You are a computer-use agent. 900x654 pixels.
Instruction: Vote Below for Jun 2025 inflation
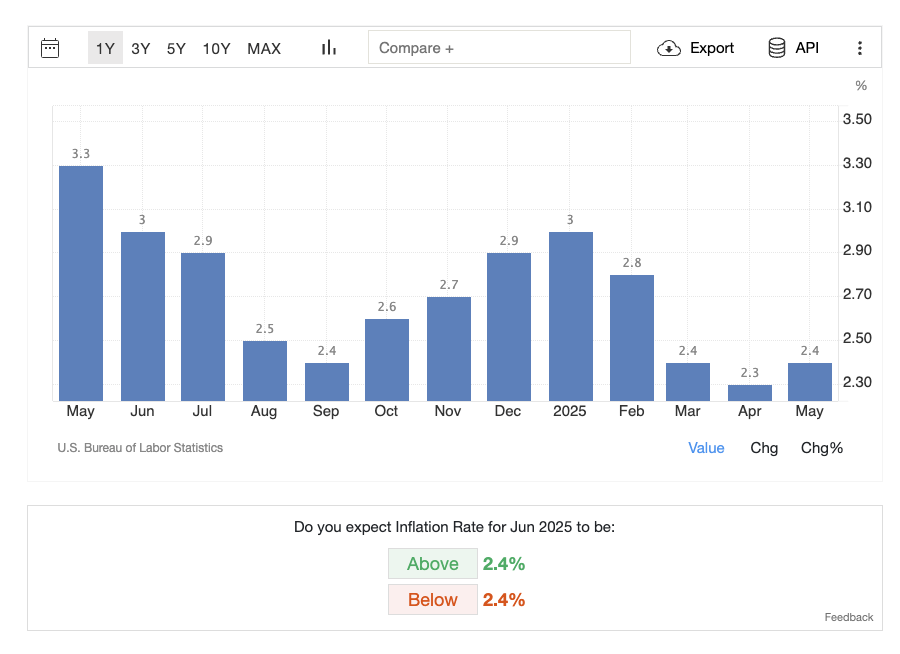tap(433, 600)
